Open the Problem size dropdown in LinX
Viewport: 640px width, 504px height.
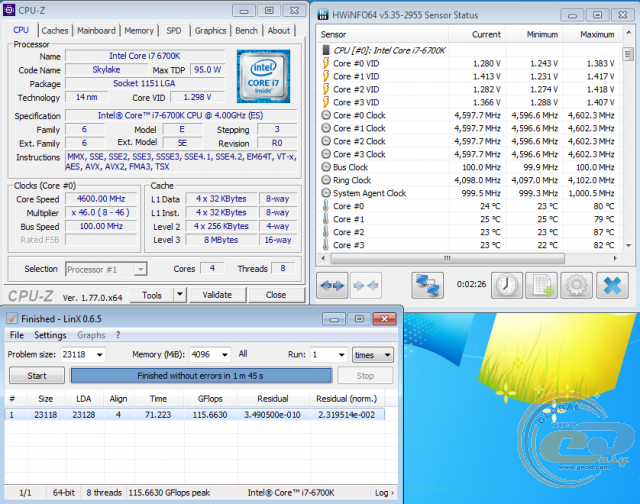click(100, 355)
